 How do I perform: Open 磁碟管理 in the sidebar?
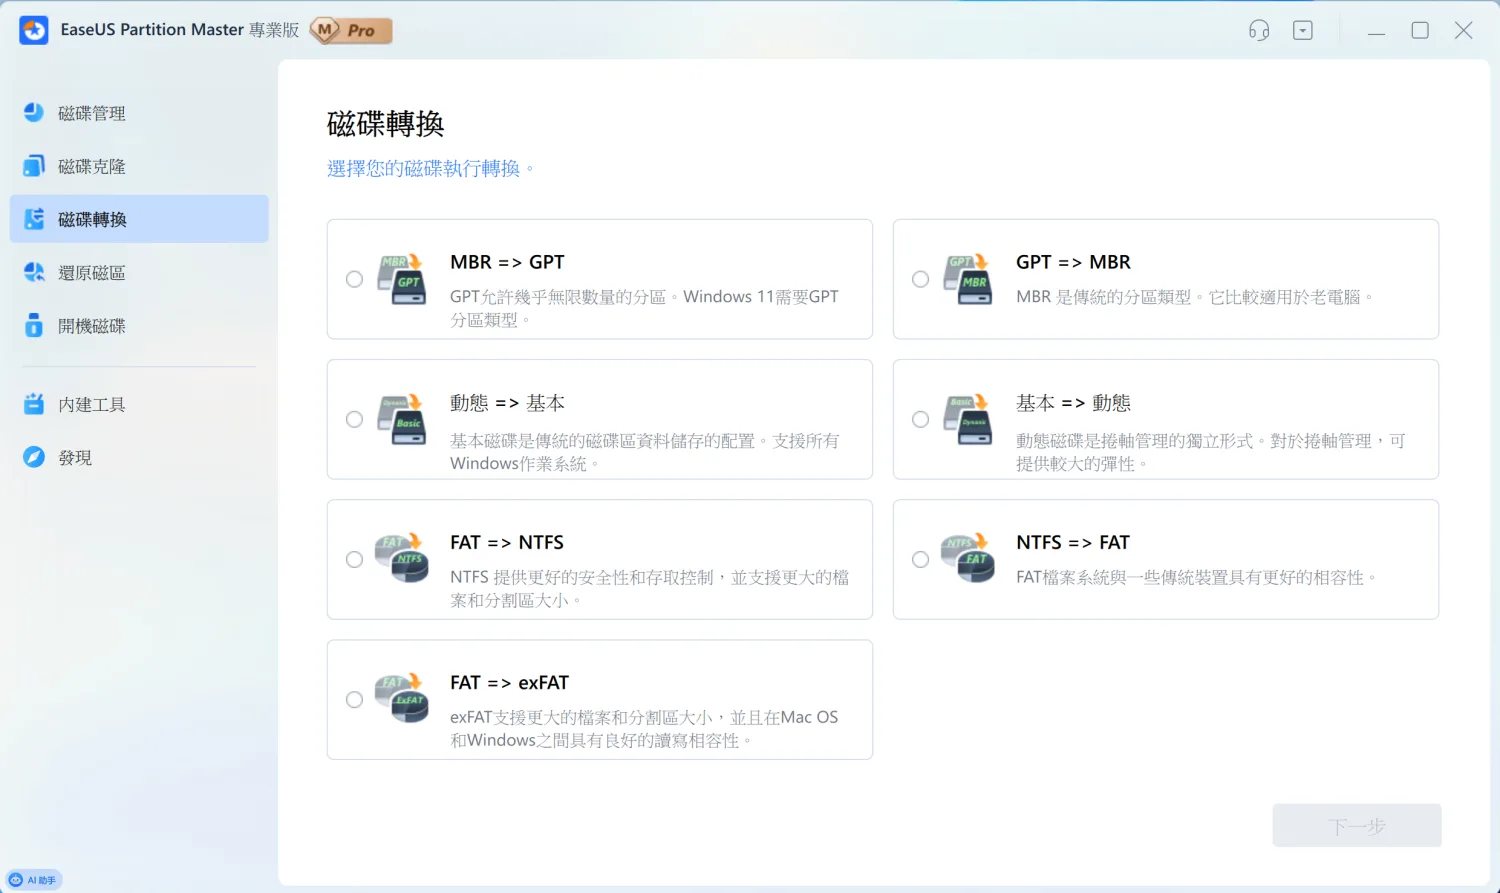(139, 113)
